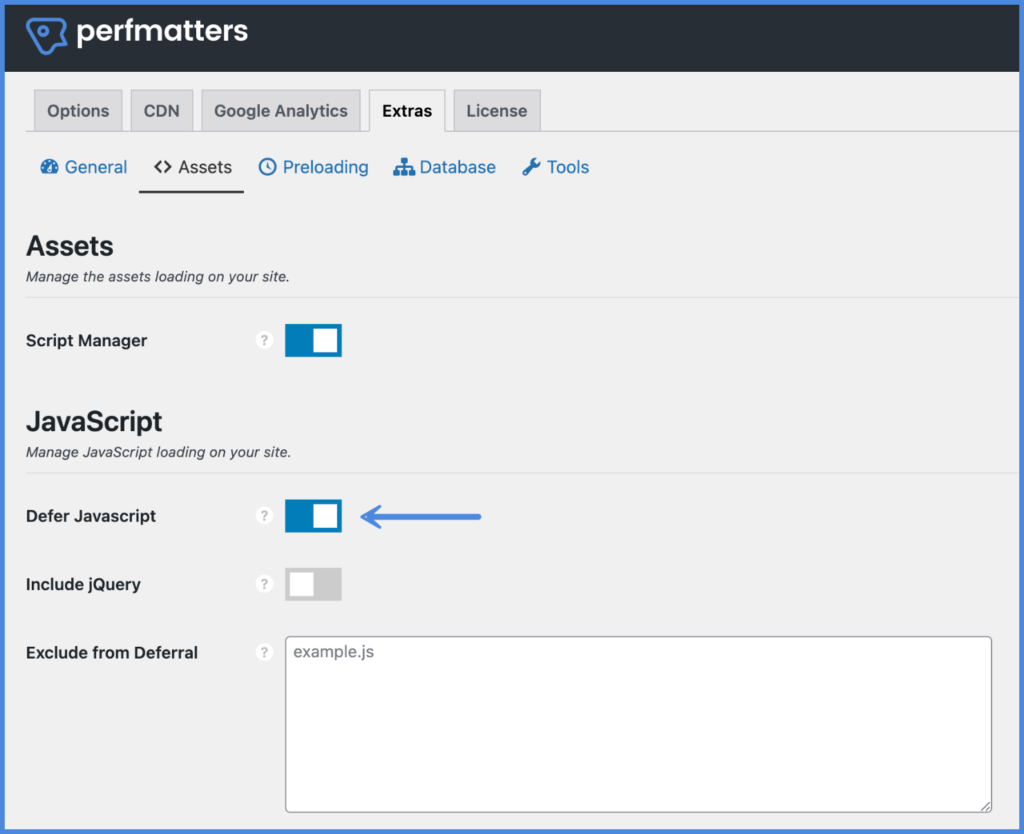Click 'Manage JavaScript loading on your site.' text
The width and height of the screenshot is (1024, 834).
(158, 452)
